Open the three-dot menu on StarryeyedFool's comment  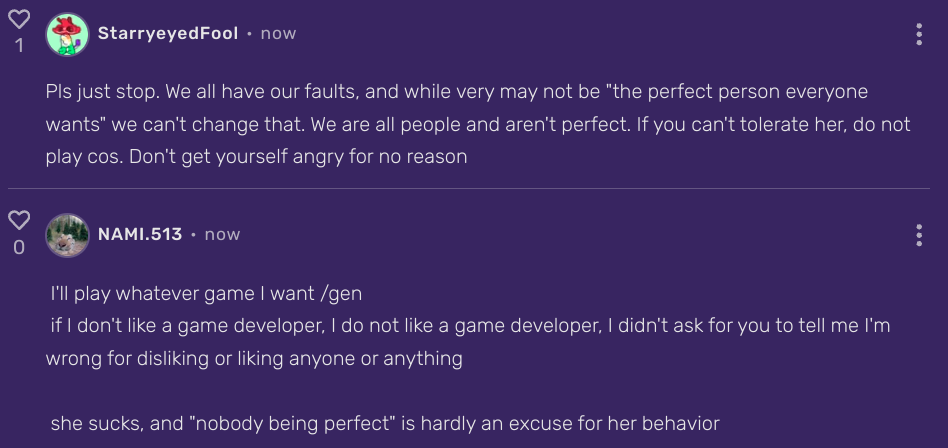click(919, 34)
